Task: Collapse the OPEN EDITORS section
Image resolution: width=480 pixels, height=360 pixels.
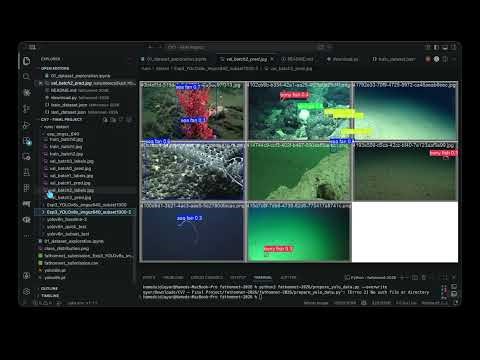Action: click(x=54, y=68)
